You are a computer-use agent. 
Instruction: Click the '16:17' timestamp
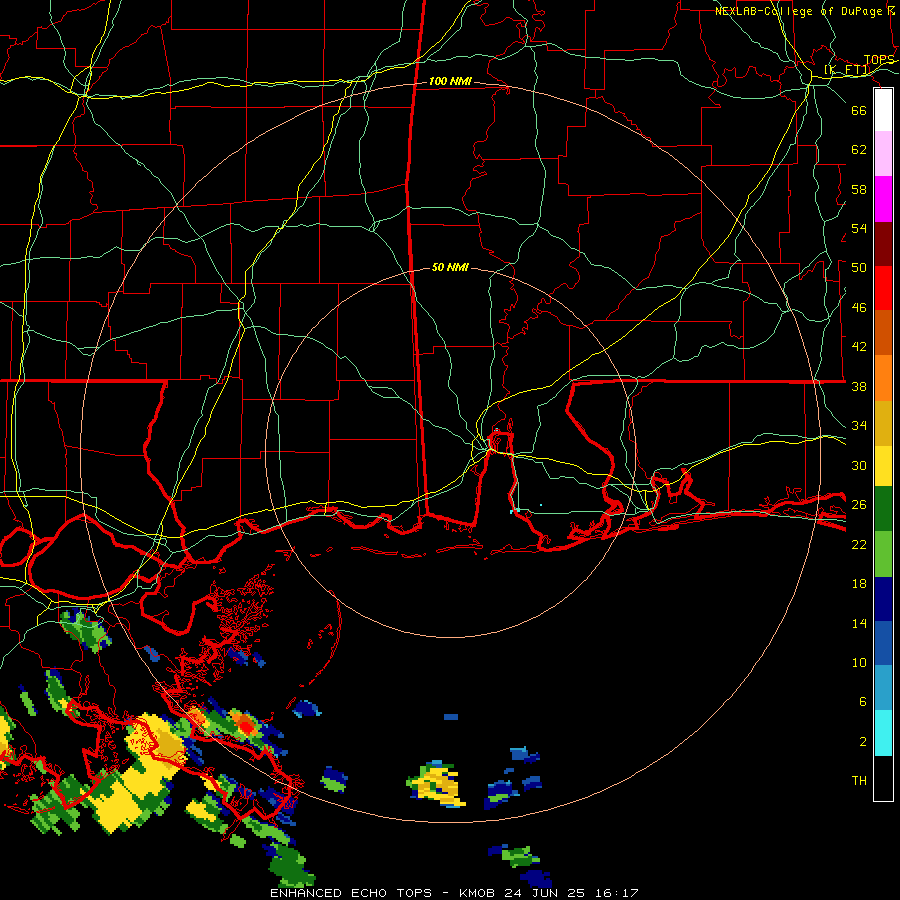[617, 893]
